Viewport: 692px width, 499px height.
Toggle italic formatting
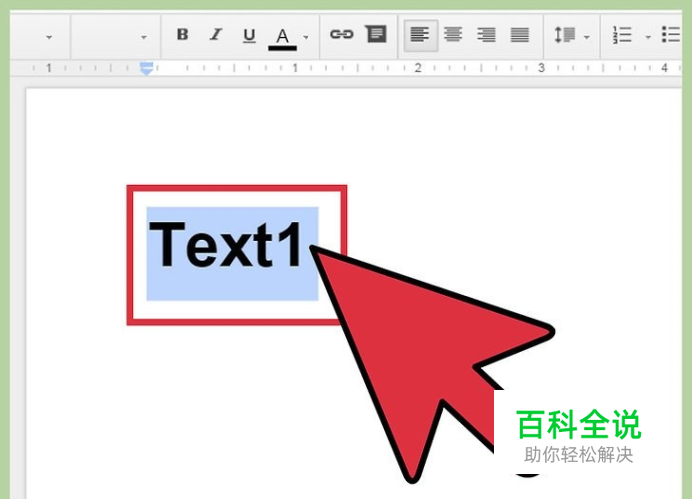pos(216,34)
